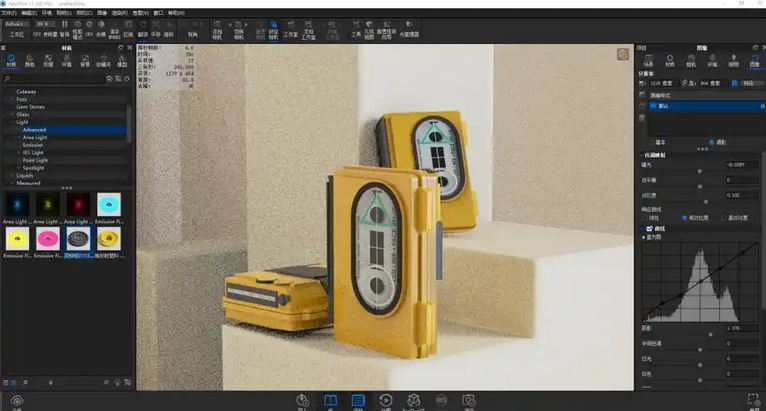Screen dimensions: 766x411
Task: Switch to the Environments tab in library panel
Action: point(67,62)
